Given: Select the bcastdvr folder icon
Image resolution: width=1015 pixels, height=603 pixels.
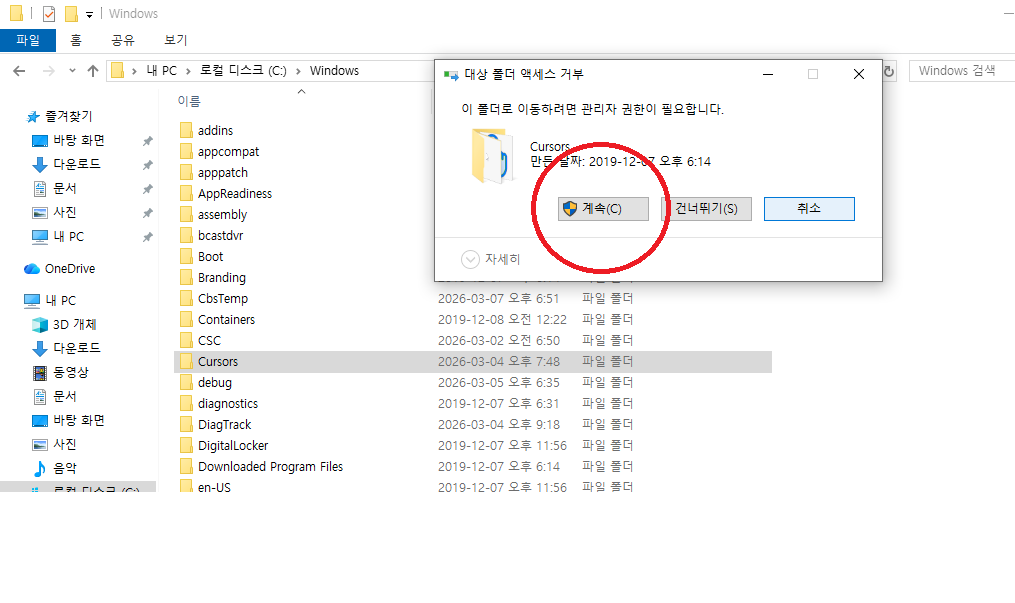Looking at the screenshot, I should (186, 236).
